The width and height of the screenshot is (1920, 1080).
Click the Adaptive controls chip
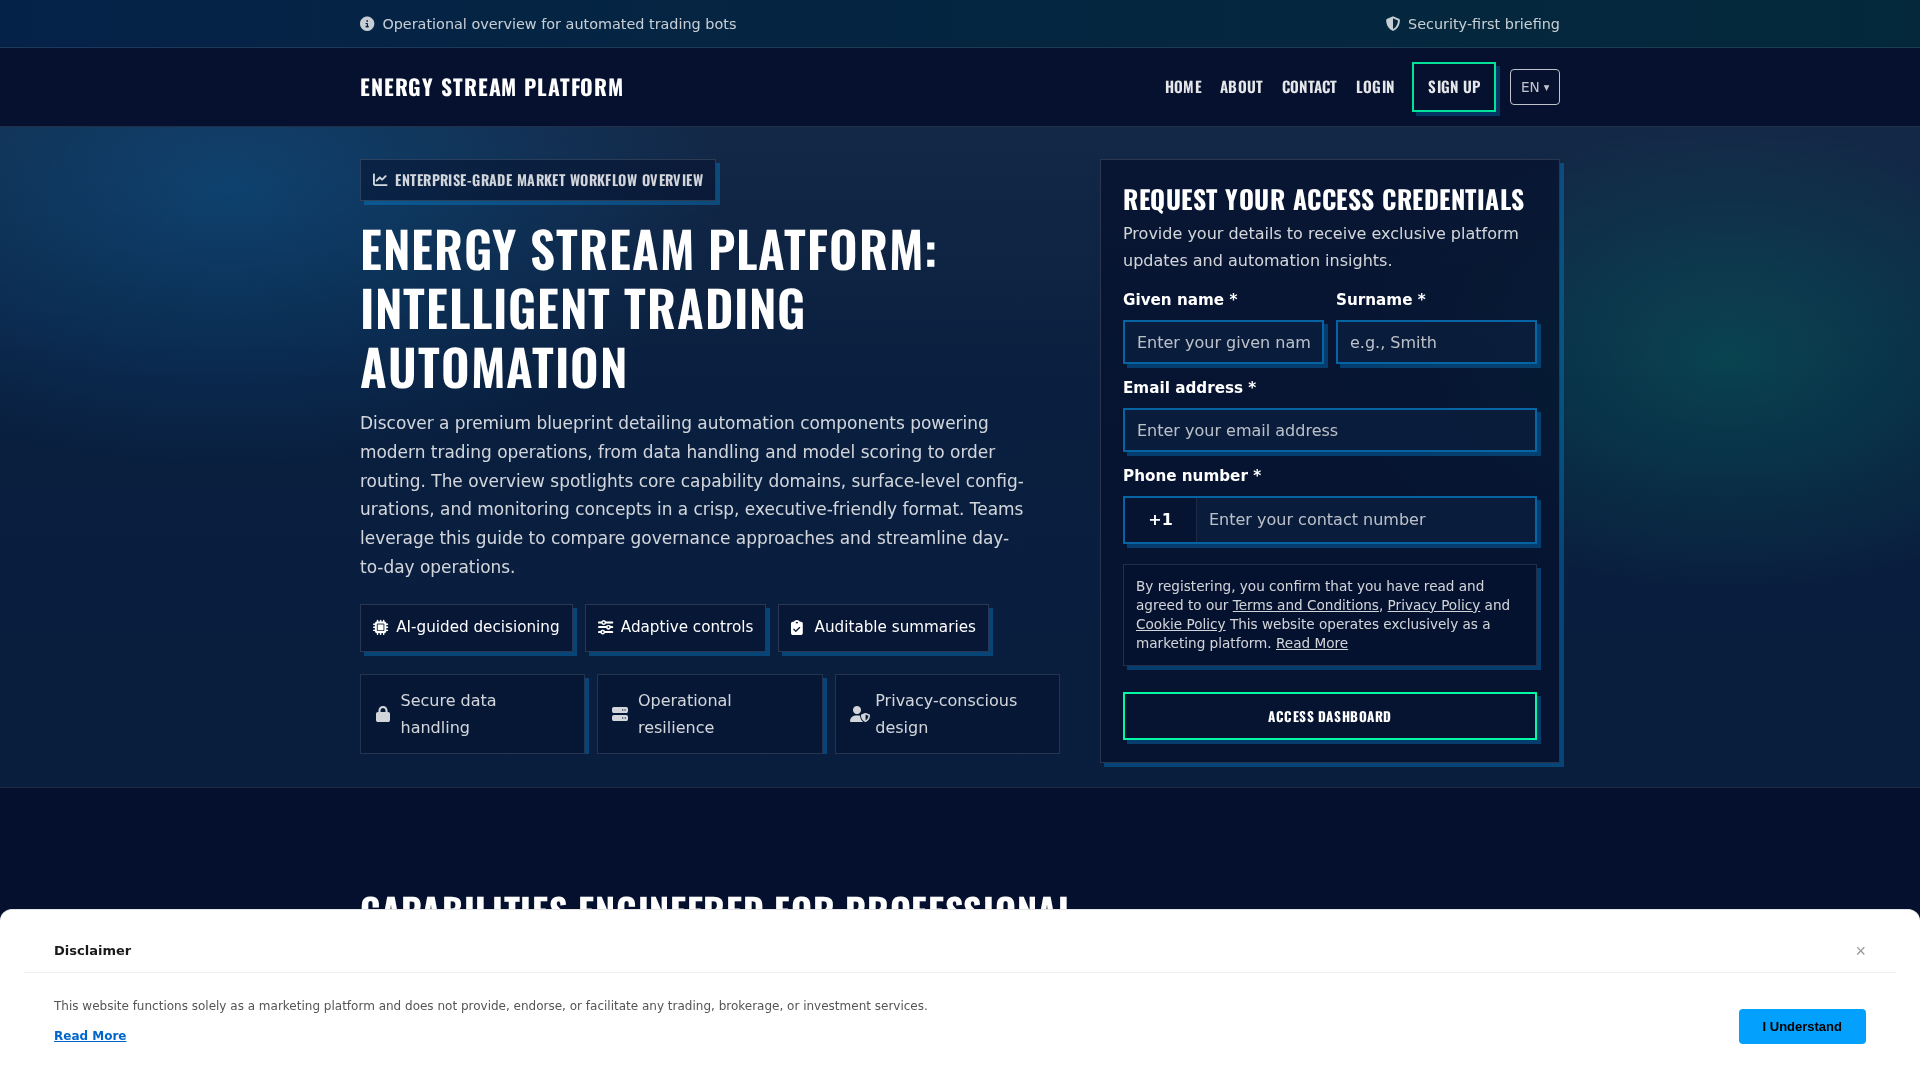point(675,628)
